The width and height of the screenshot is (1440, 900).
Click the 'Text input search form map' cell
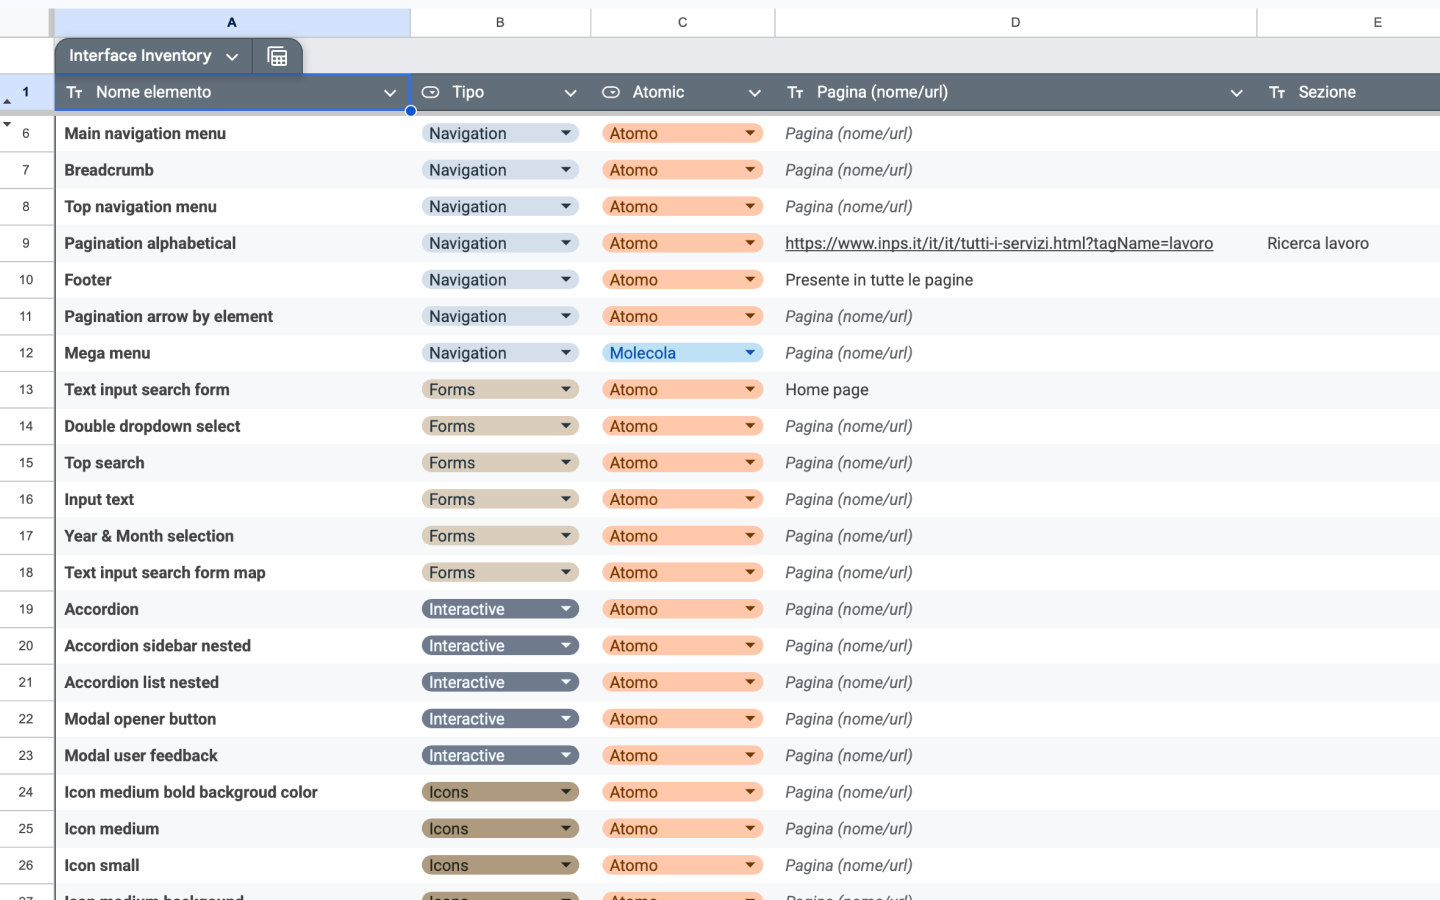232,573
